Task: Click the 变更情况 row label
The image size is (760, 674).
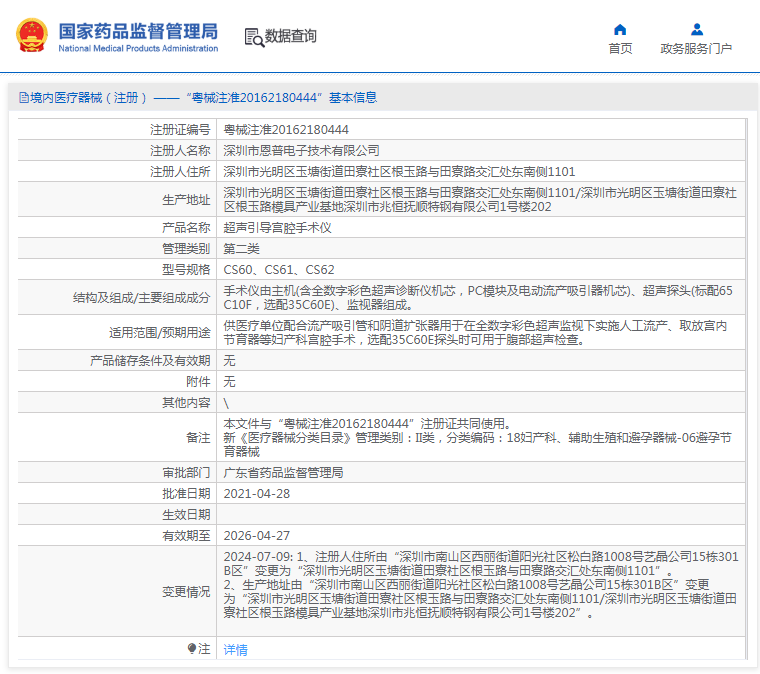Action: coord(186,592)
